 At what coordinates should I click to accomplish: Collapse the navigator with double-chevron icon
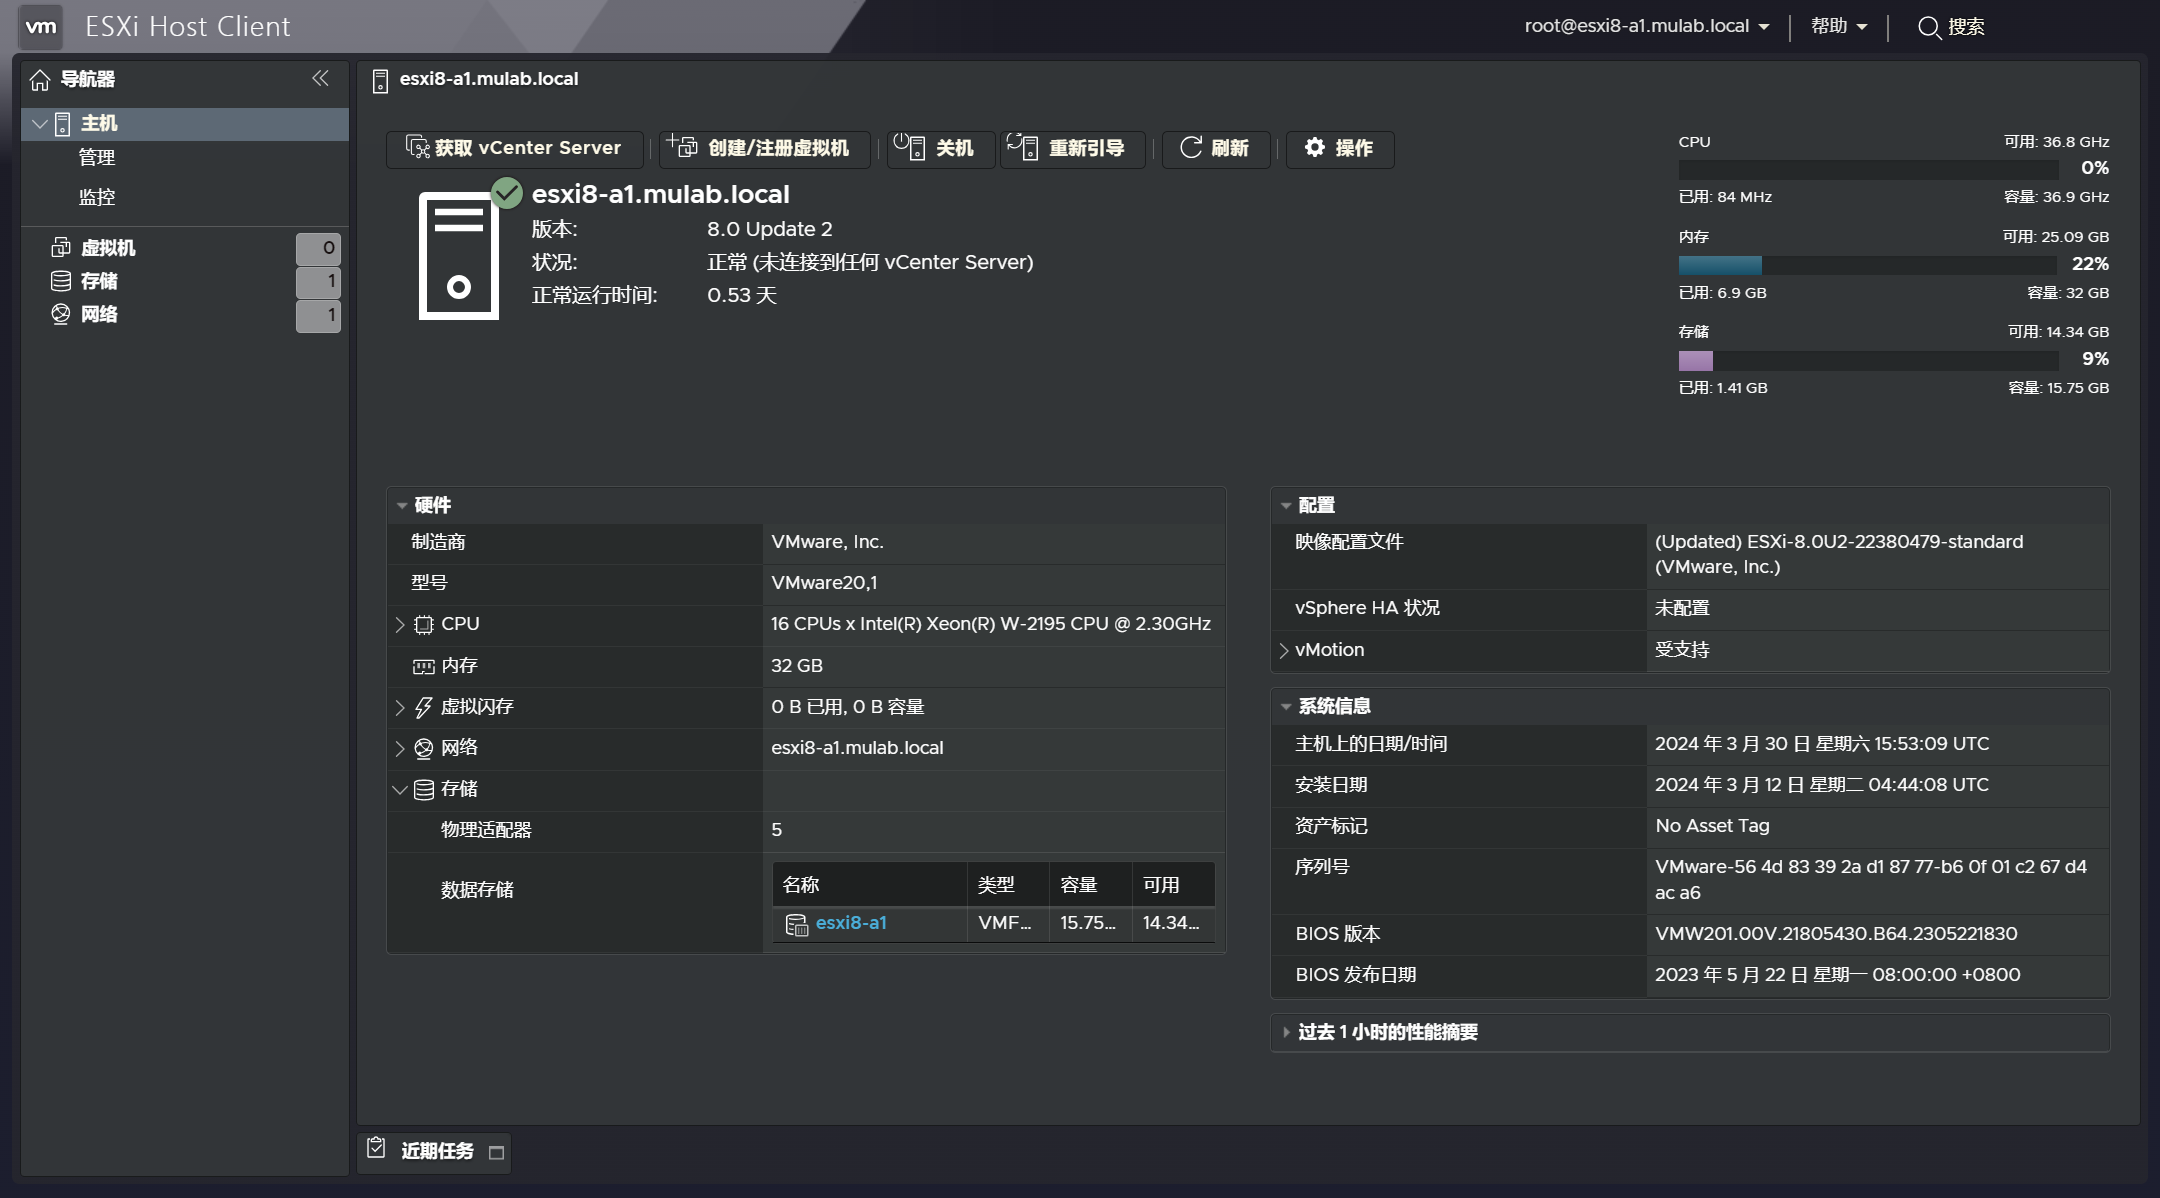pyautogui.click(x=320, y=78)
